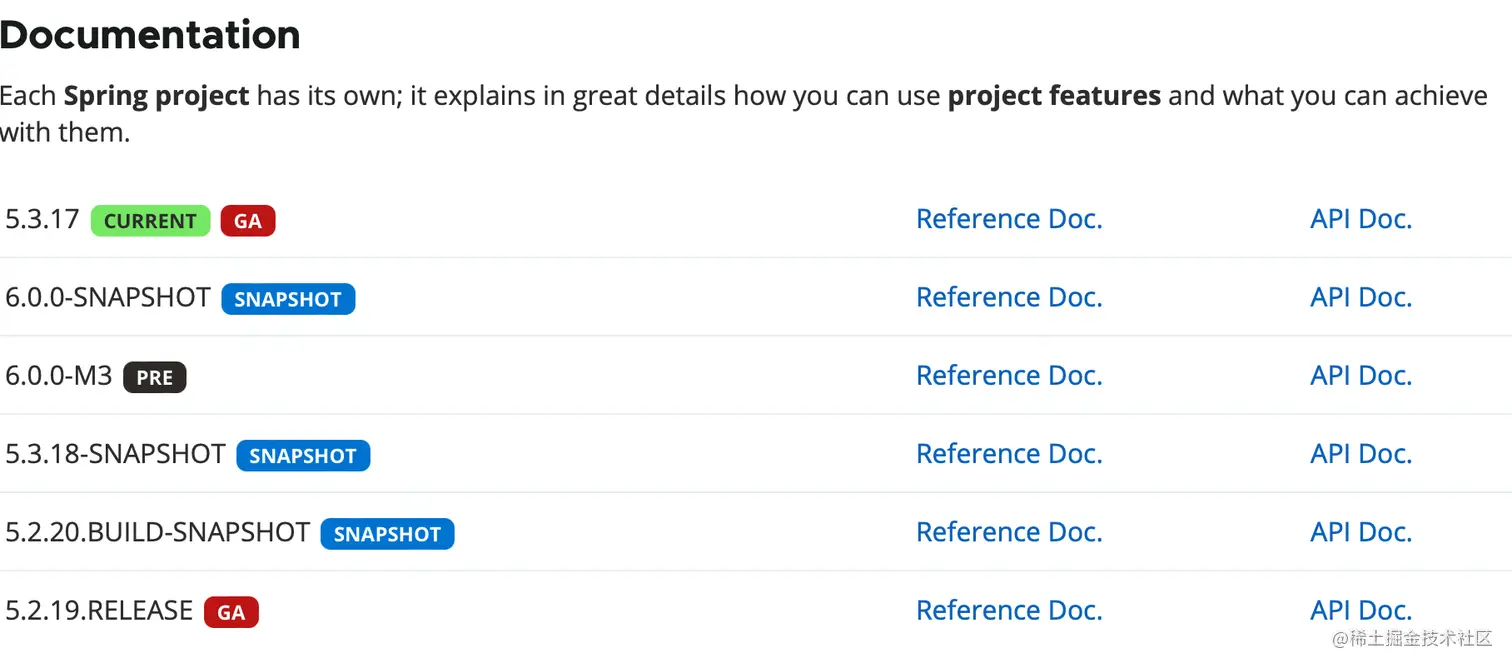Open Reference Doc. for 5.2.20.BUILD-SNAPSHOT
The image size is (1512, 668).
pyautogui.click(x=1008, y=532)
